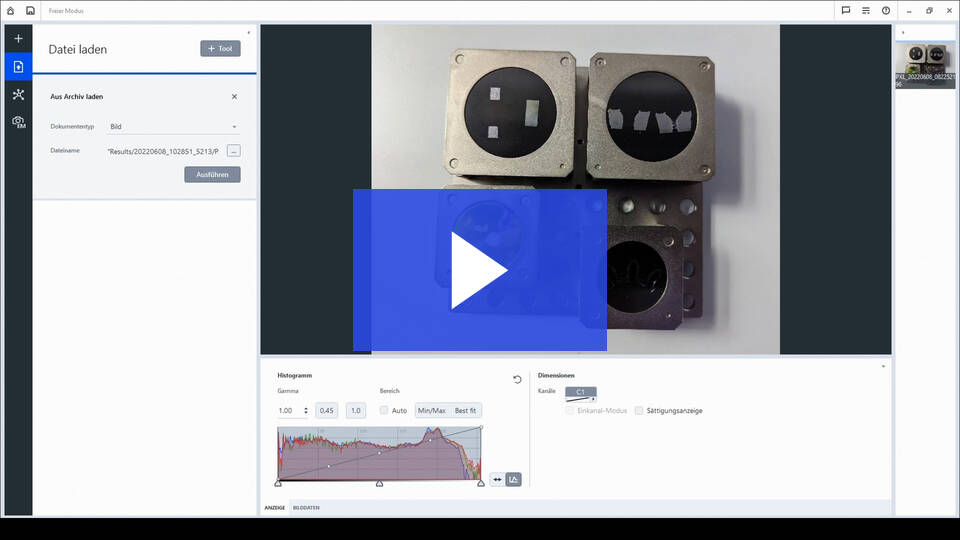This screenshot has width=960, height=540.
Task: Click the info circle icon in title bar
Action: click(886, 10)
